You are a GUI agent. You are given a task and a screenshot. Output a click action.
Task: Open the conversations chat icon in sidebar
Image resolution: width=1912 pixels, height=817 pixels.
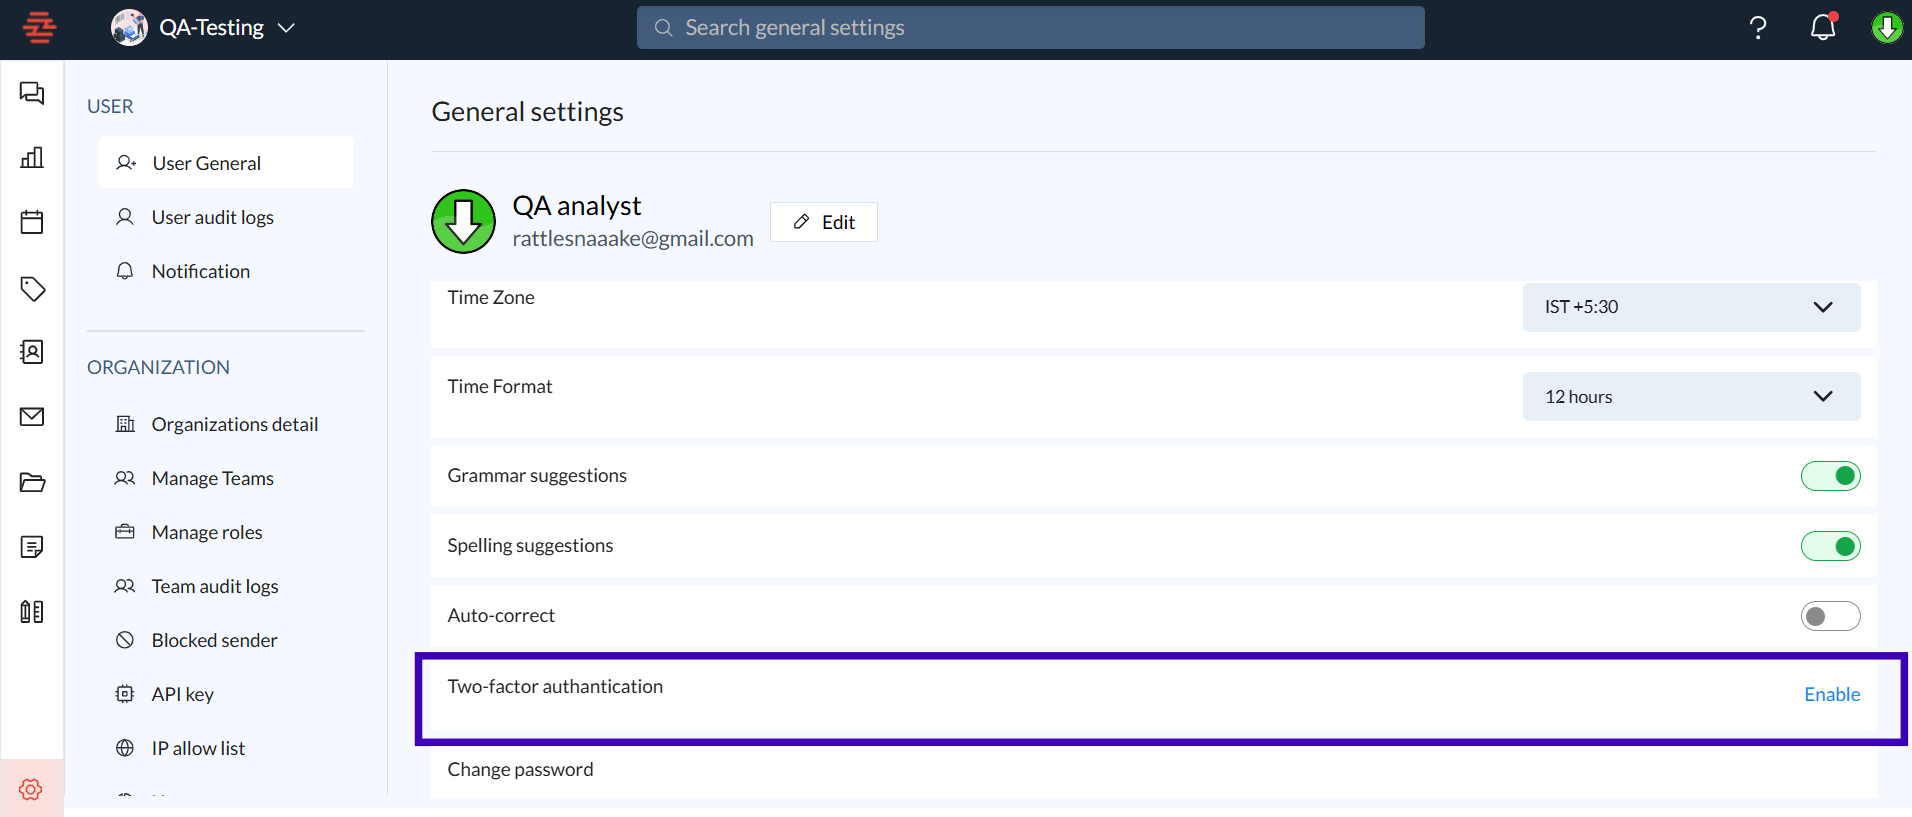pos(32,93)
